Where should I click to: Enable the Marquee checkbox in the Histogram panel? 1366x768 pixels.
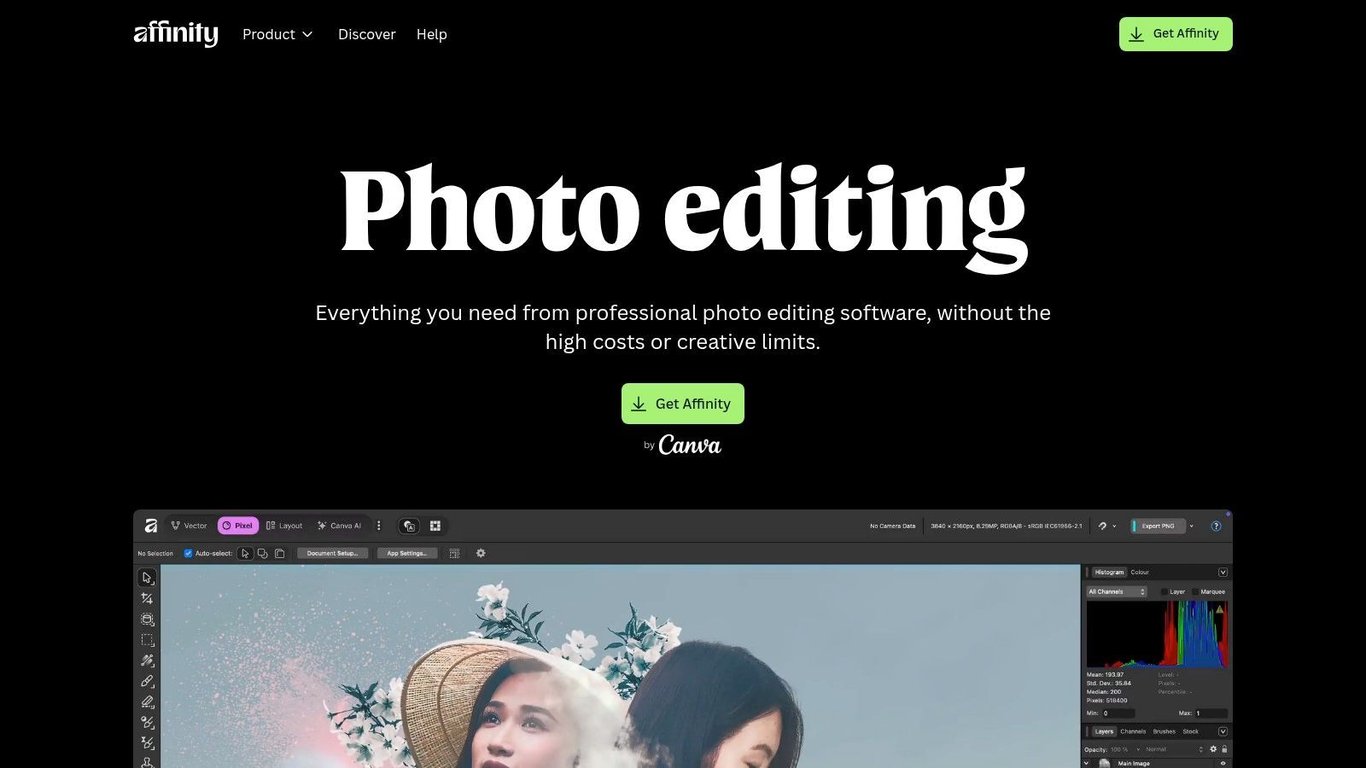(1195, 591)
